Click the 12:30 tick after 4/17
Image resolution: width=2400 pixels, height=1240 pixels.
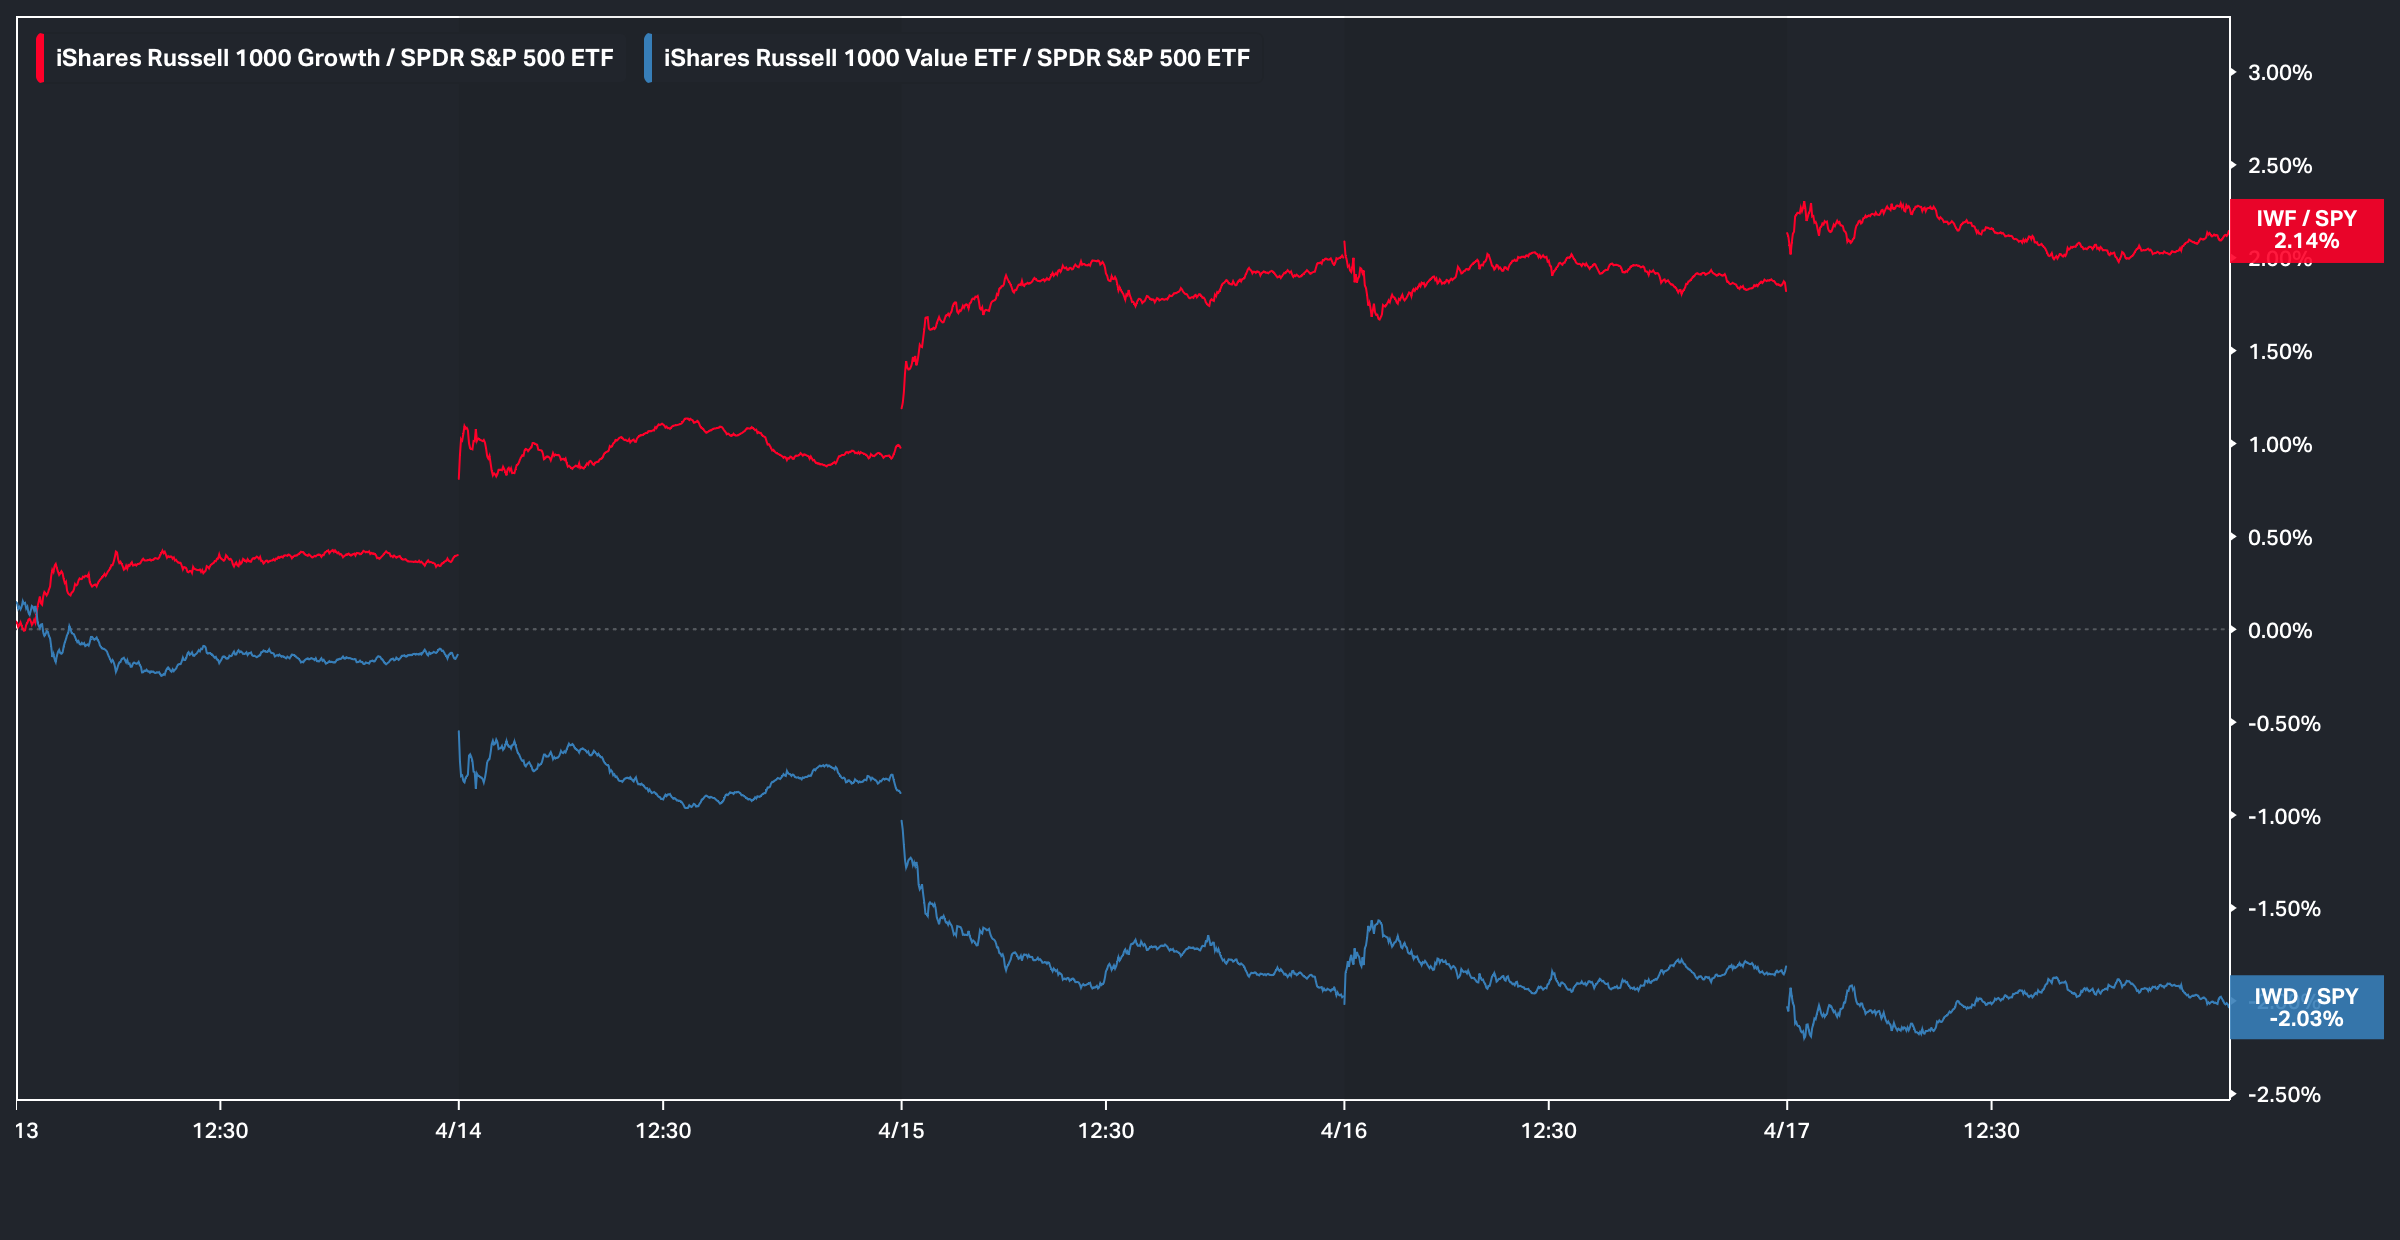click(1991, 1131)
